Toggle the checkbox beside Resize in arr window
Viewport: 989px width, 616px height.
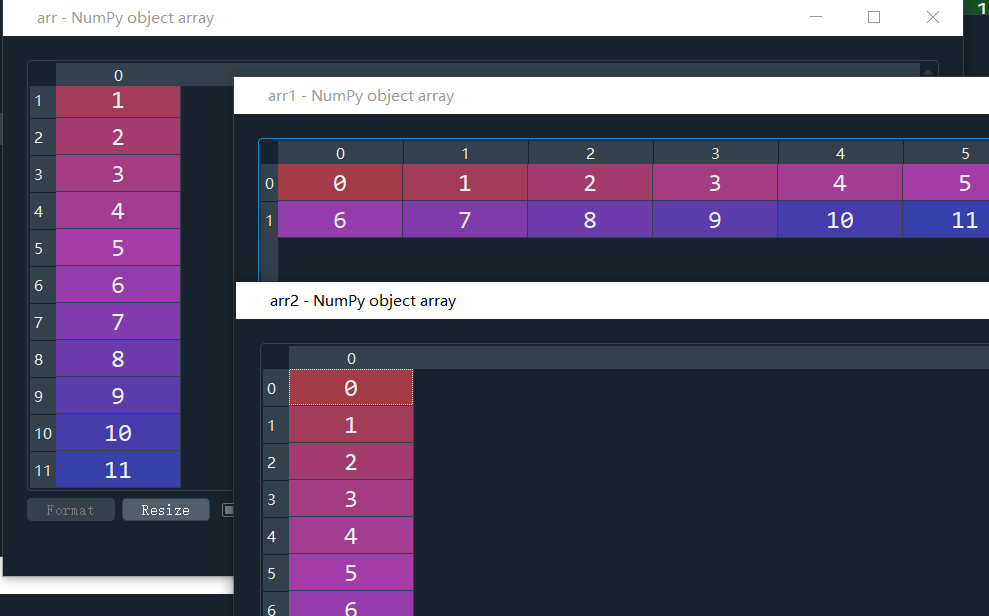(228, 509)
